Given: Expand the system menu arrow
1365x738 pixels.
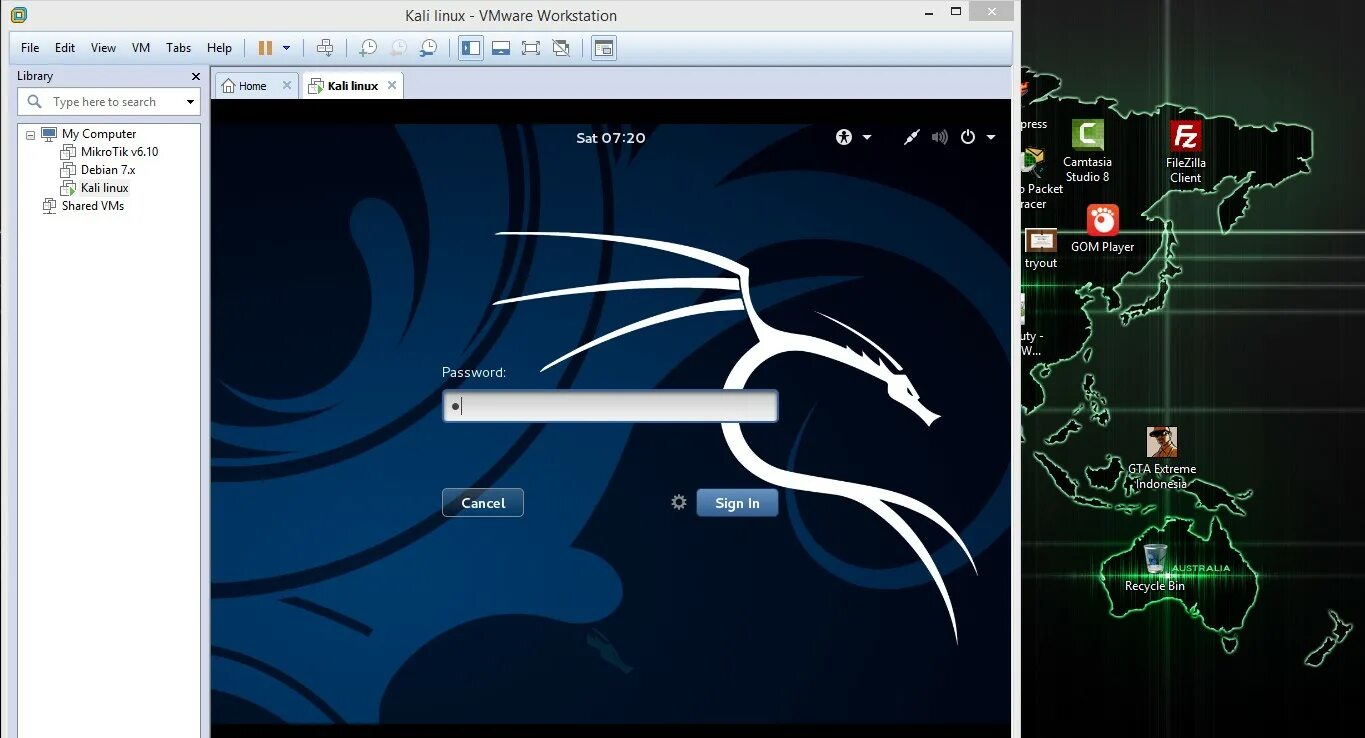Looking at the screenshot, I should pyautogui.click(x=991, y=137).
